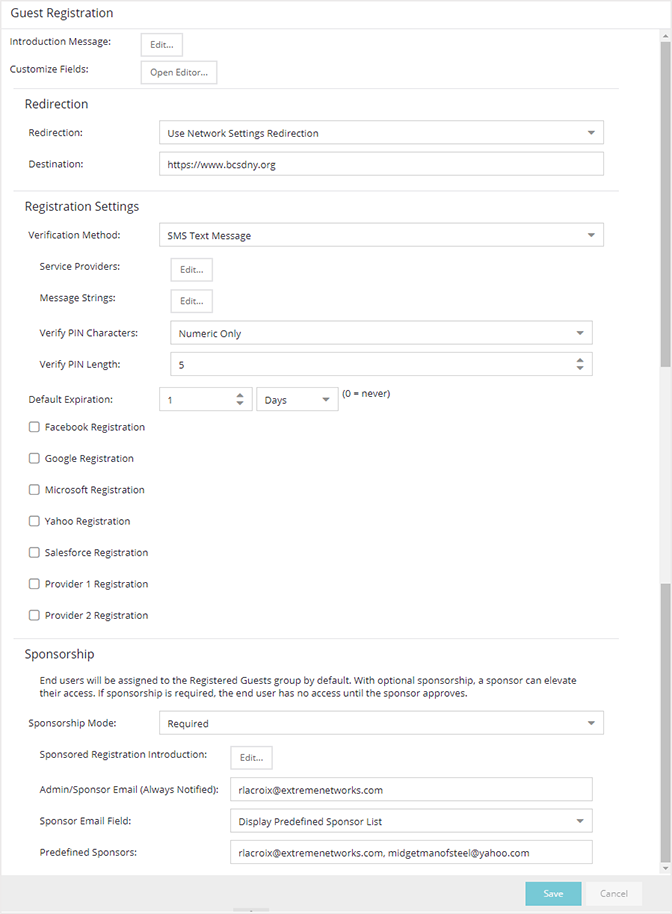Check Microsoft Registration
Viewport: 672px width, 914px height.
pyautogui.click(x=34, y=490)
